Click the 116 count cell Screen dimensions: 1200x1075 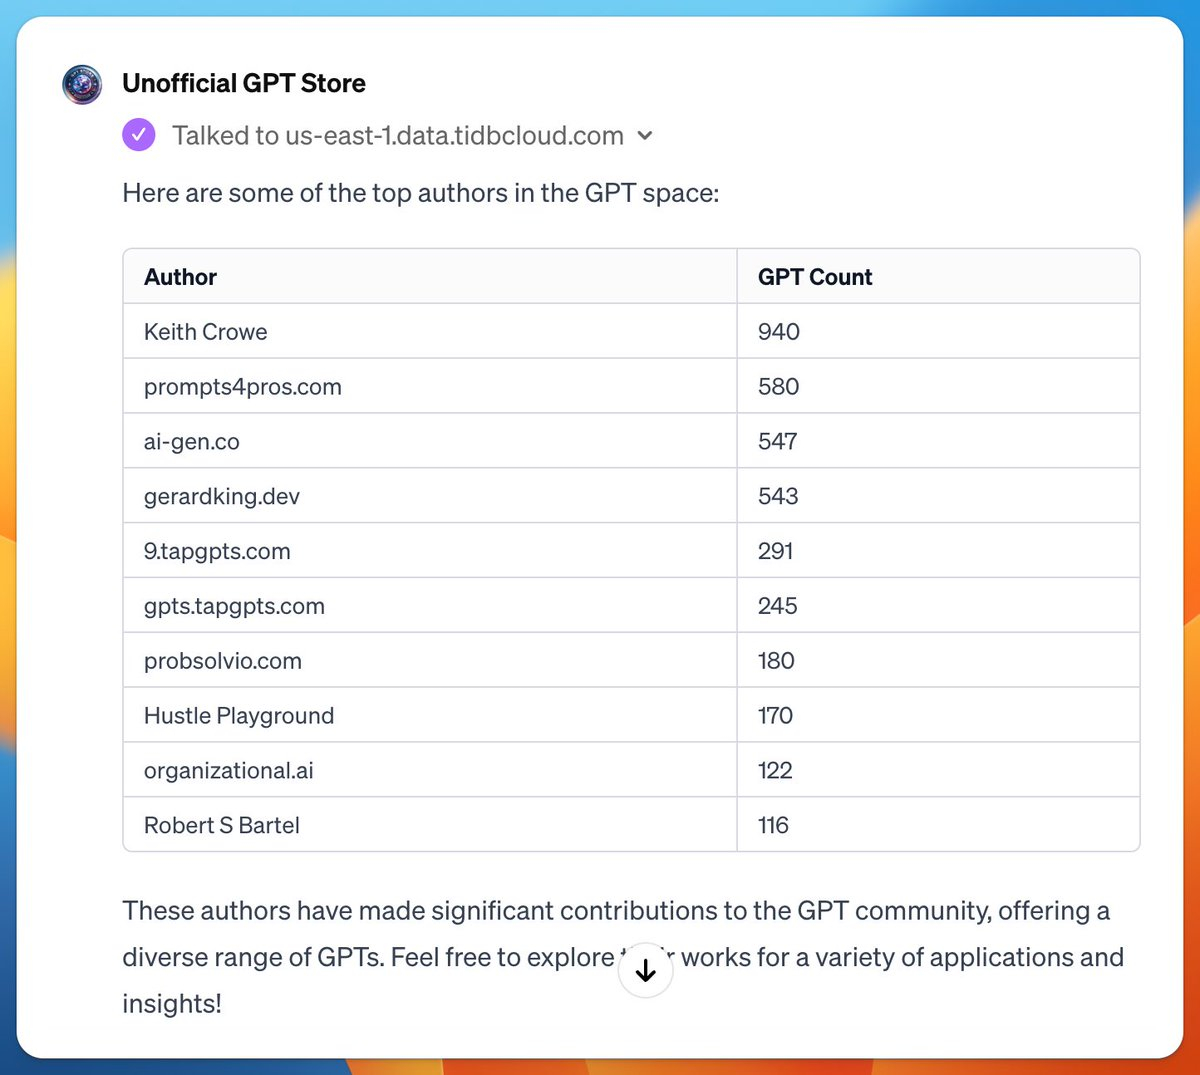[938, 825]
